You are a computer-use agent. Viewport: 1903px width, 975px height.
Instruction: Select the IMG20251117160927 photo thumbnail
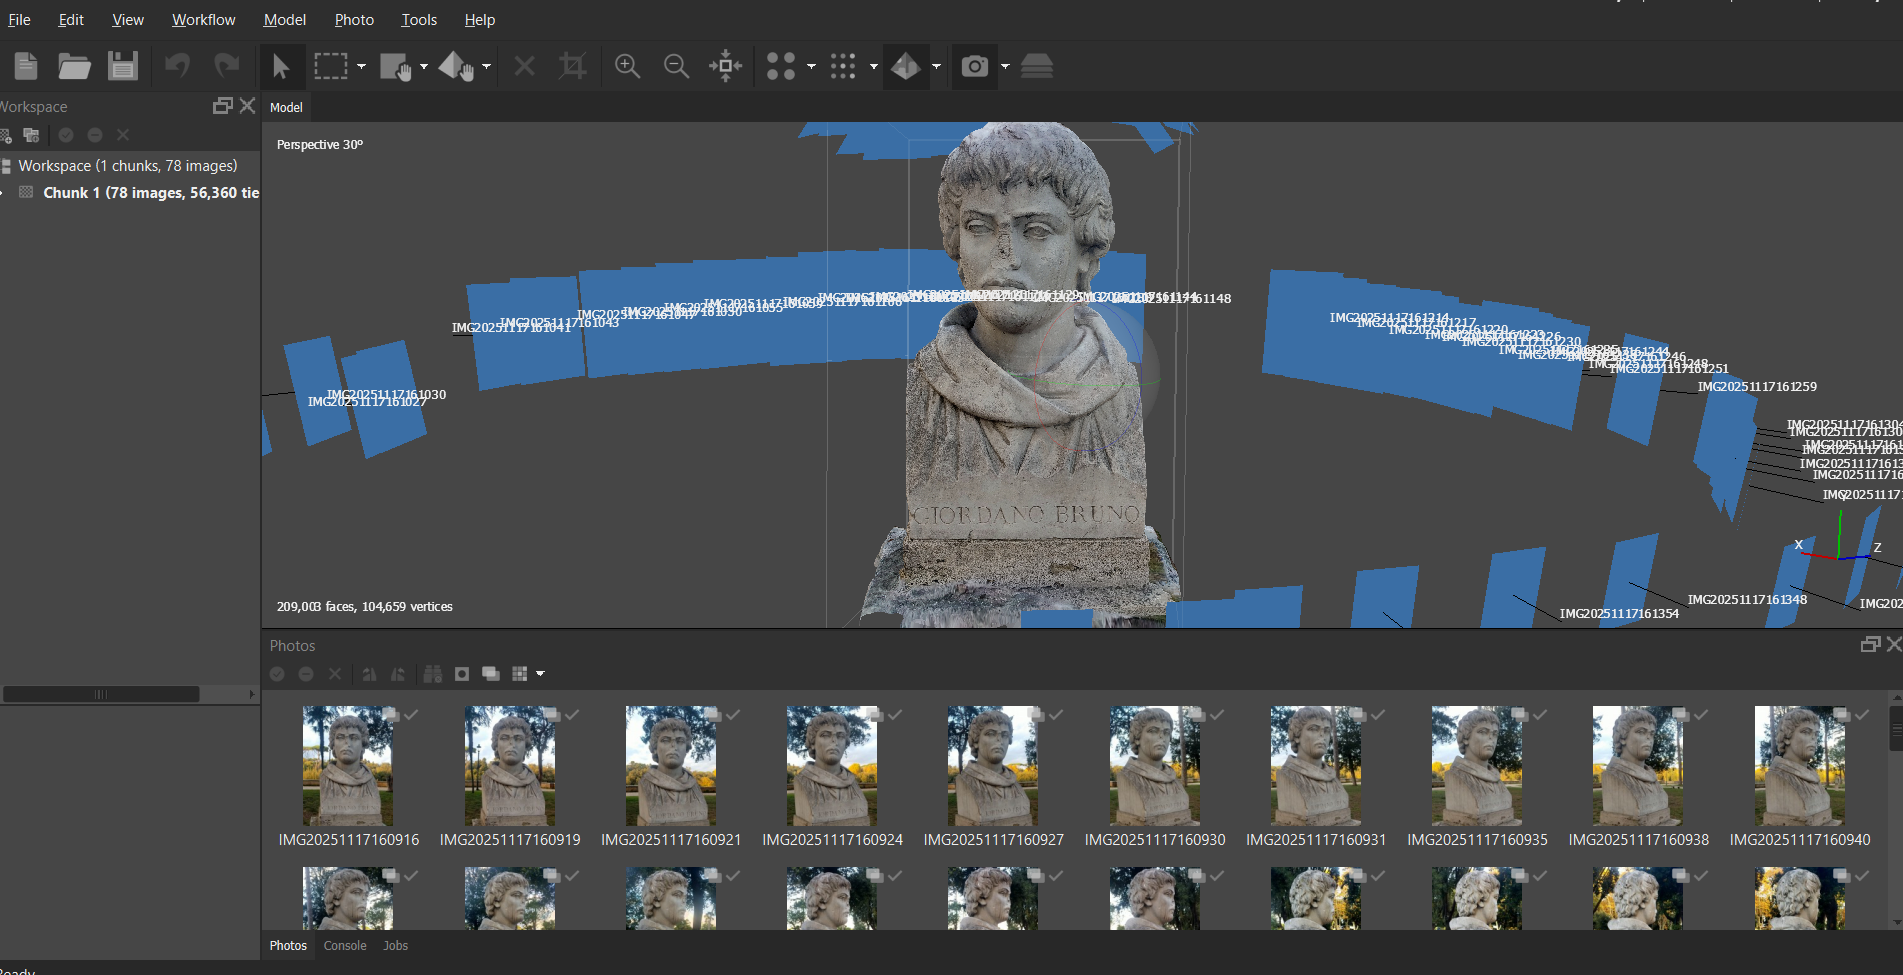point(993,765)
